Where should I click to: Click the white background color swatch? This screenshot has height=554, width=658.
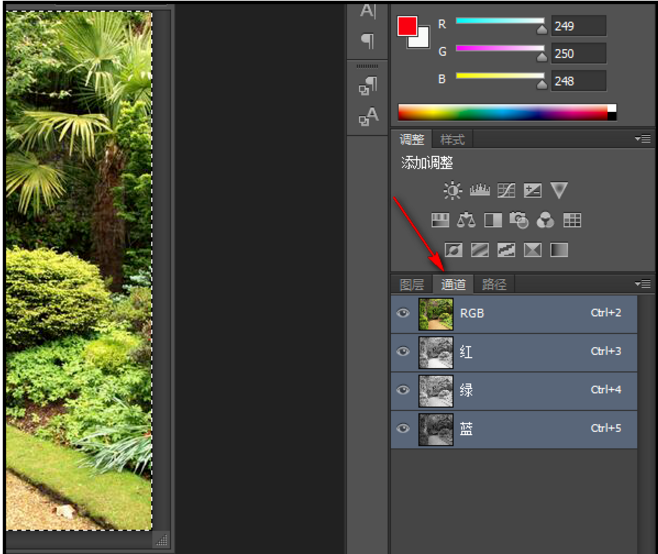pos(422,40)
